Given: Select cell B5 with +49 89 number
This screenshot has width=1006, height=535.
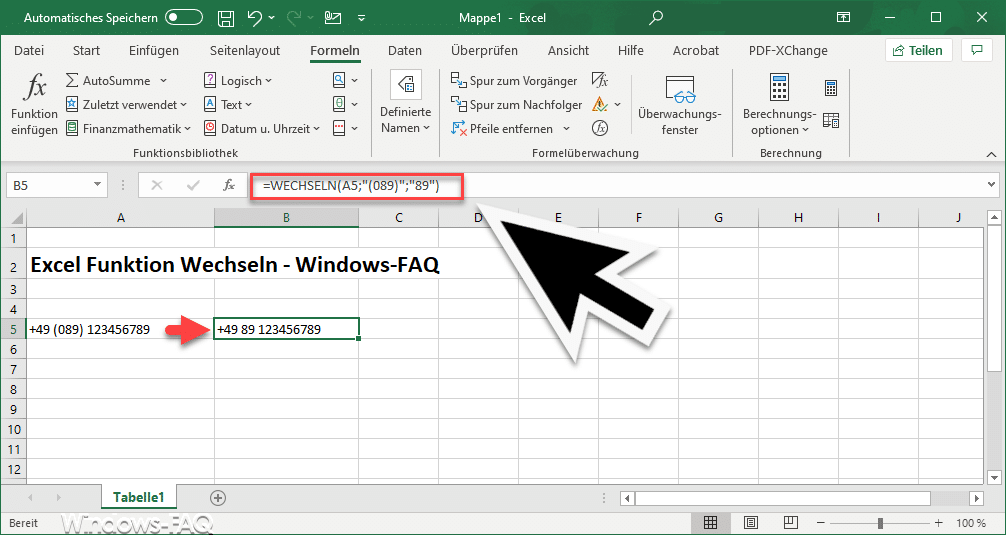Looking at the screenshot, I should tap(286, 330).
